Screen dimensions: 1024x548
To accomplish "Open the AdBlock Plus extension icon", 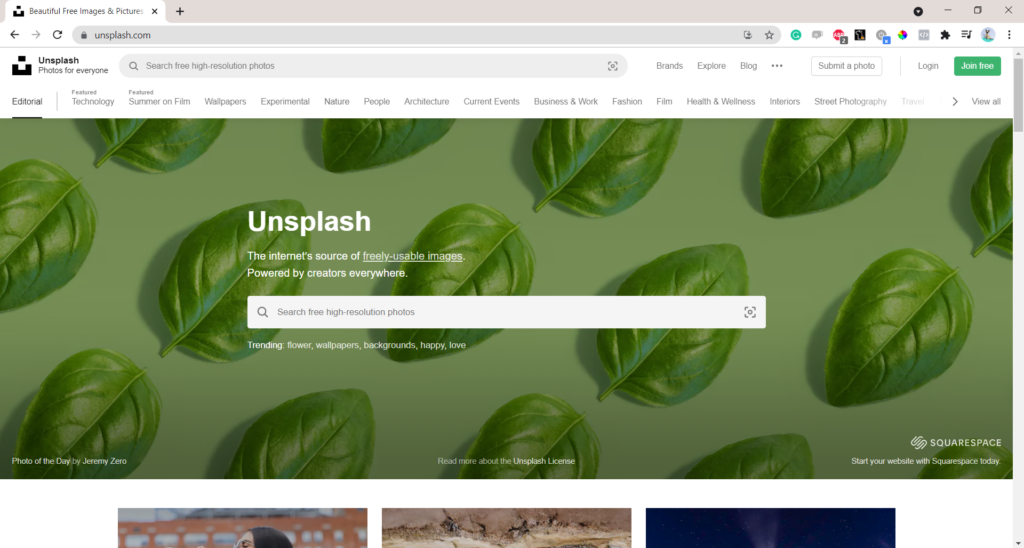I will click(839, 35).
